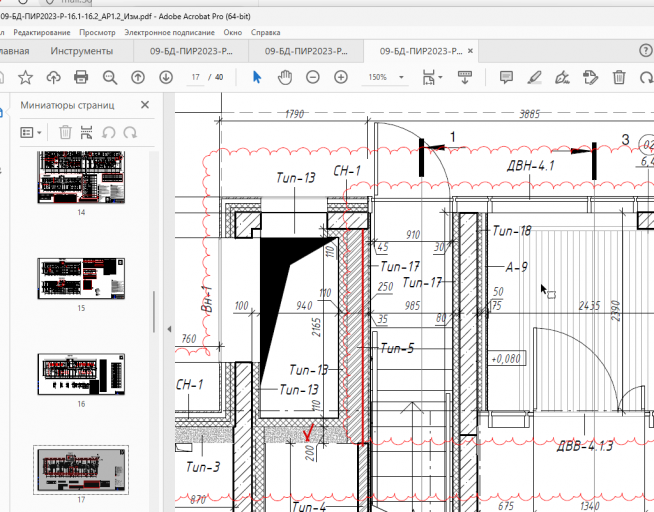The width and height of the screenshot is (654, 512).
Task: Click the read mode keyboard icon
Action: tap(465, 78)
